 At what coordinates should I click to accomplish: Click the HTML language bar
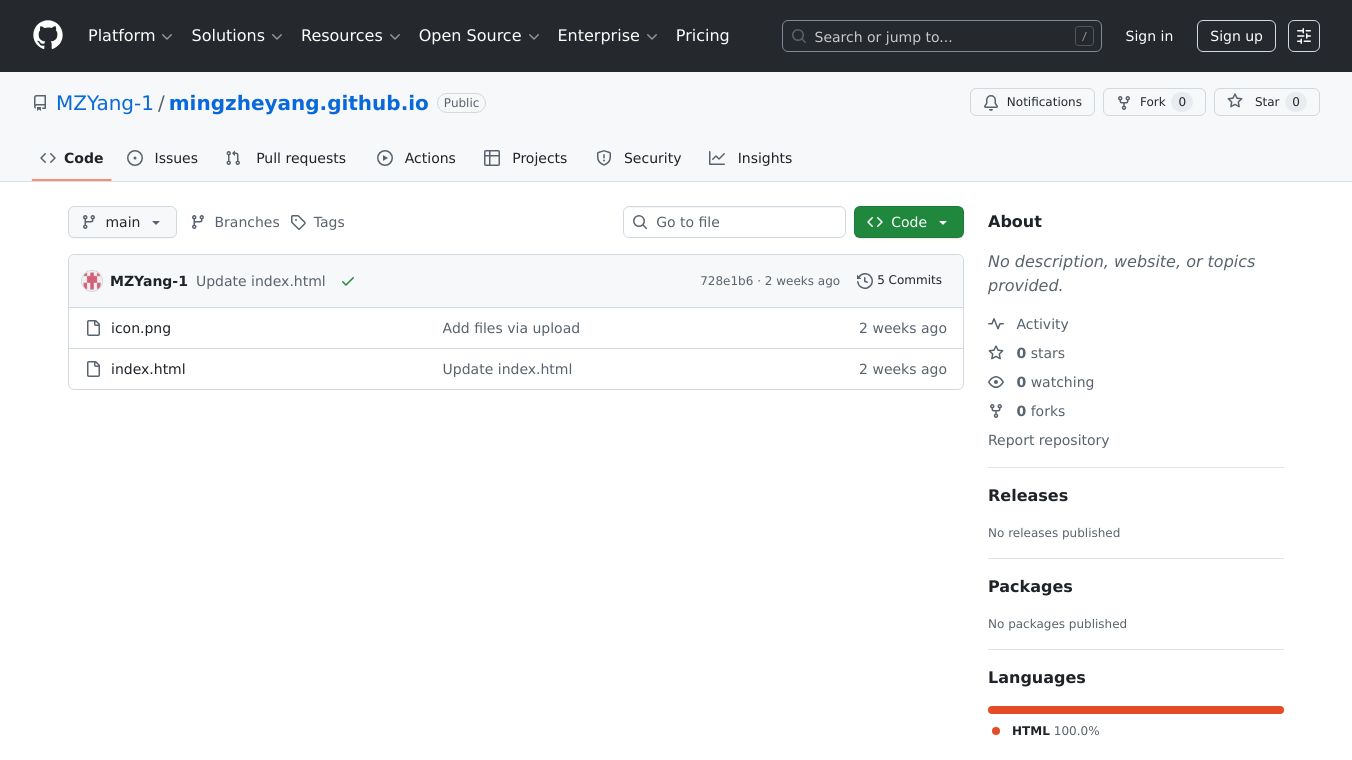point(1135,710)
